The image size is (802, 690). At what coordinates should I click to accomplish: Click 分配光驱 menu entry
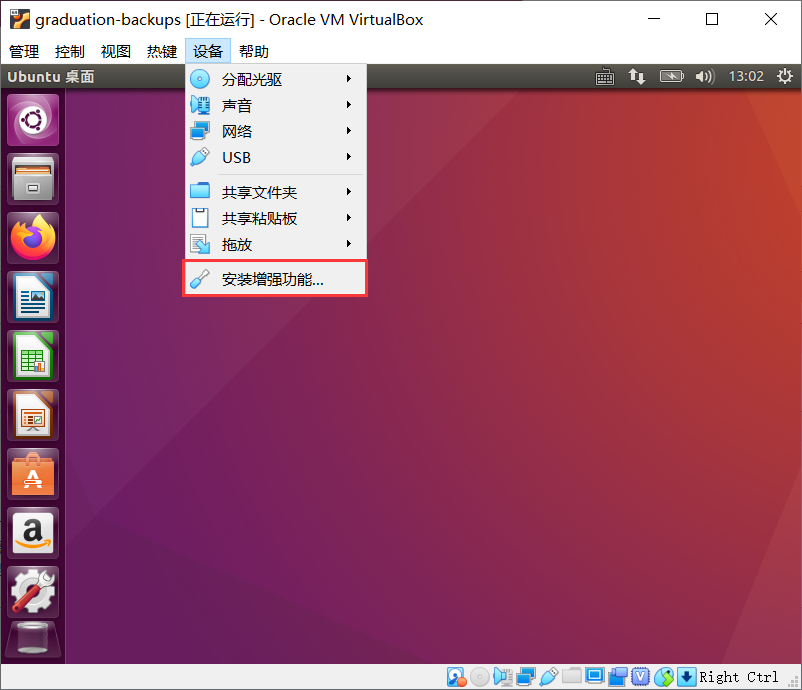point(275,79)
